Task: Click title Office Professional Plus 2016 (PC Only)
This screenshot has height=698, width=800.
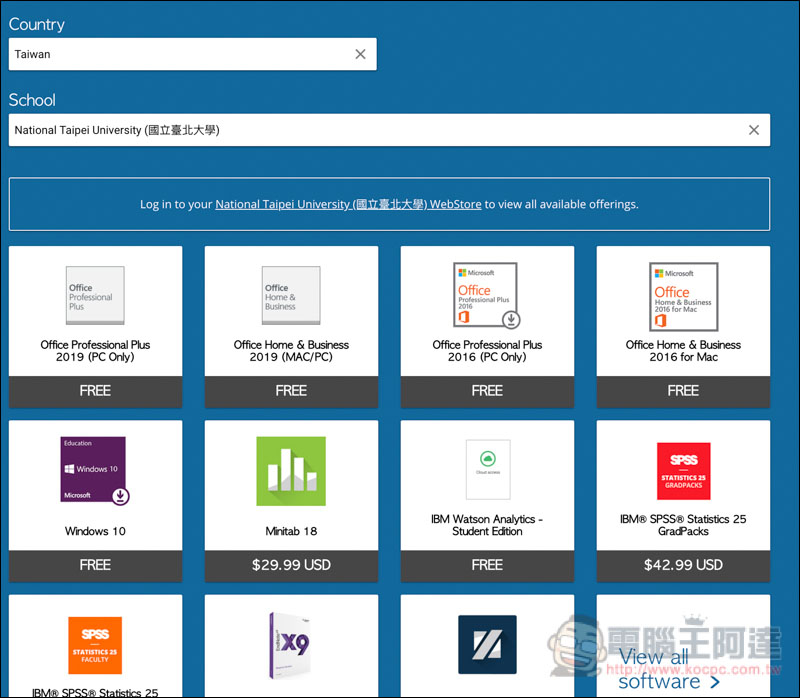Action: point(487,351)
